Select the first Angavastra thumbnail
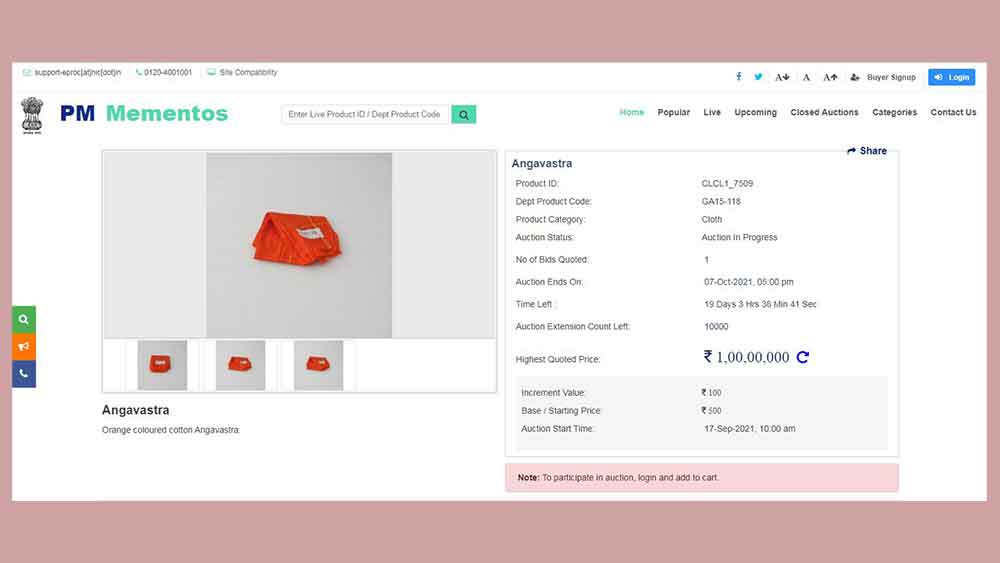The height and width of the screenshot is (563, 1000). click(162, 365)
